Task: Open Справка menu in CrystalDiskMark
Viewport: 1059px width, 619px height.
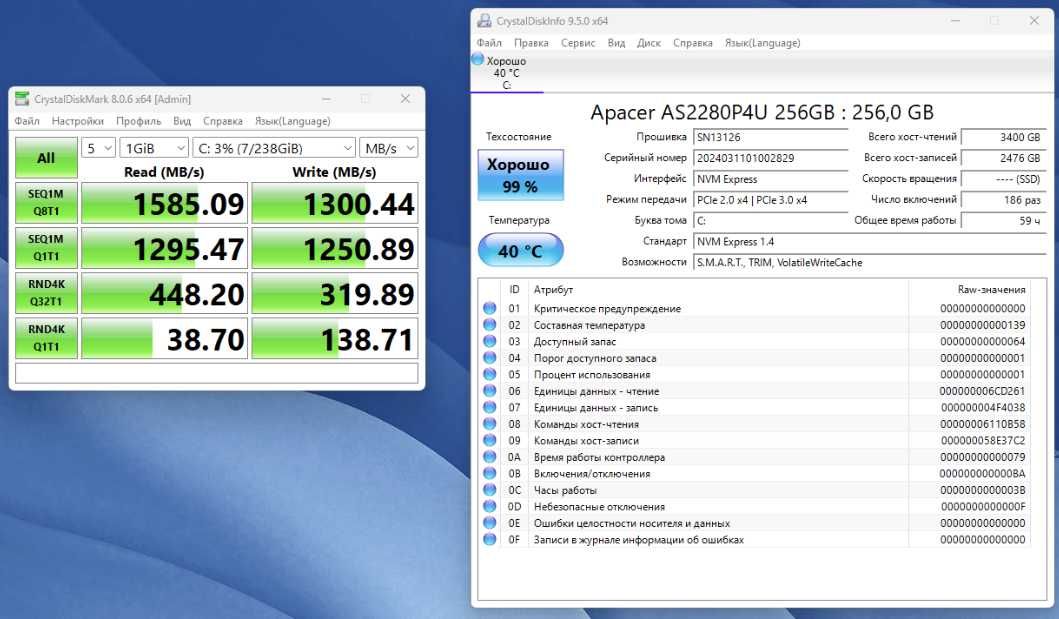Action: coord(223,121)
